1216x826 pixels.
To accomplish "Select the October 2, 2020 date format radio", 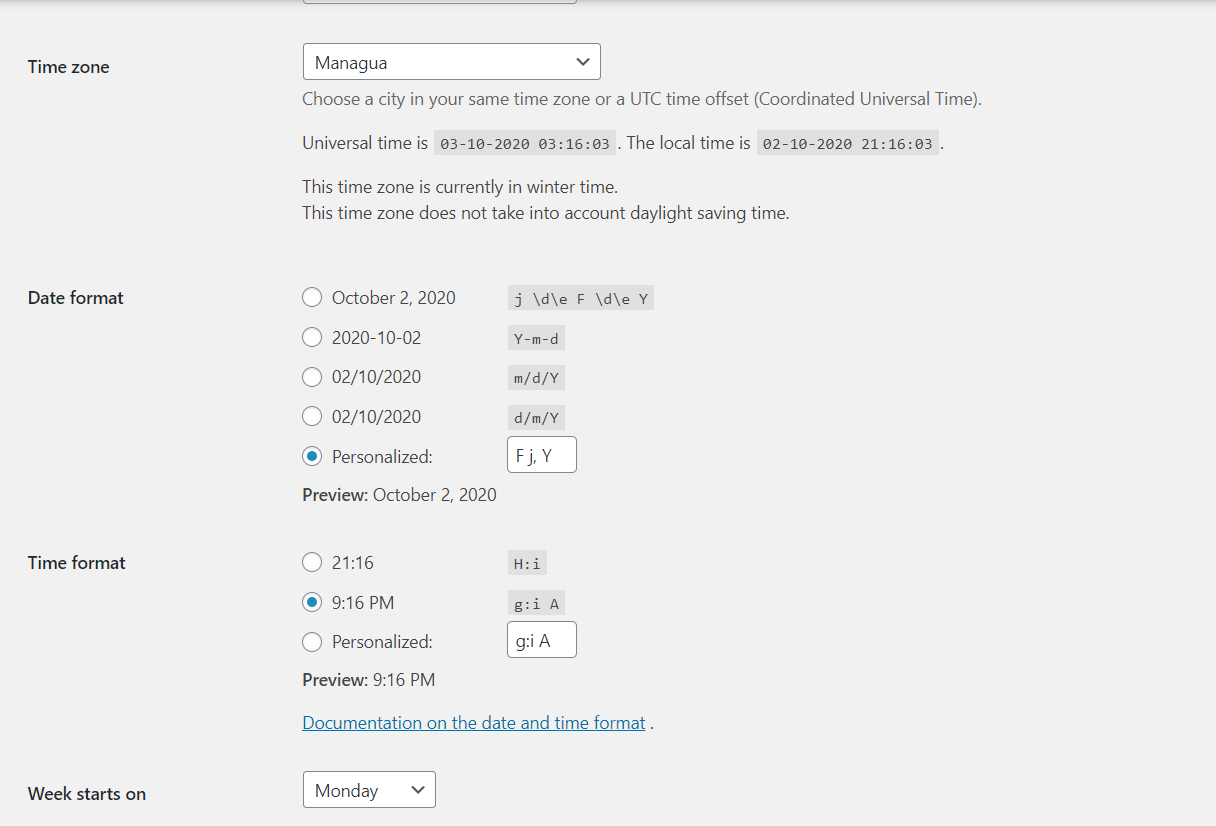I will click(312, 297).
